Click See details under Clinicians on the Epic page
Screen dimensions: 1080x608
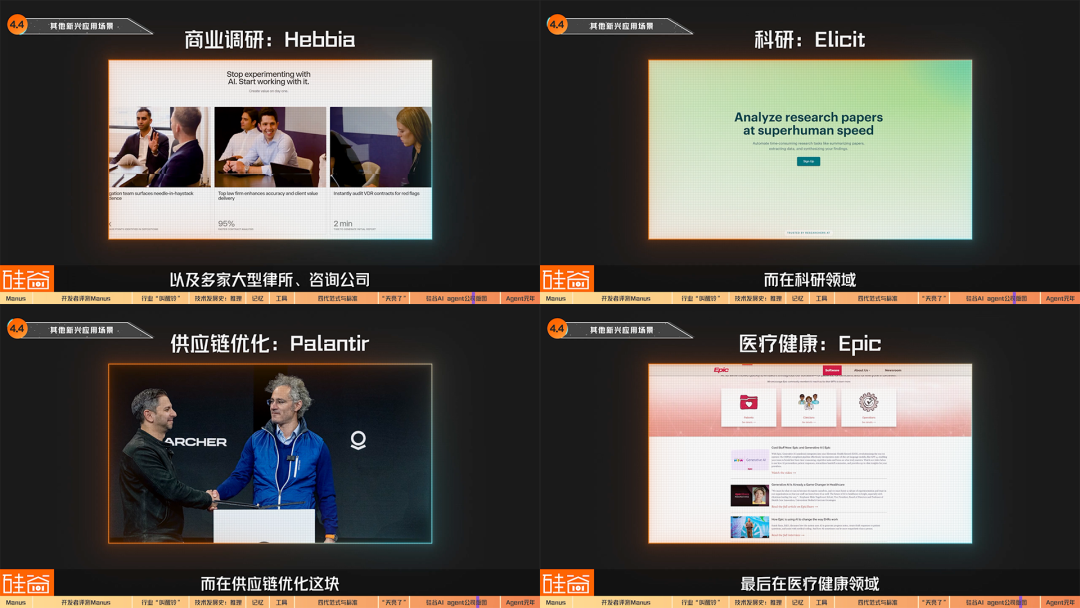click(x=809, y=422)
